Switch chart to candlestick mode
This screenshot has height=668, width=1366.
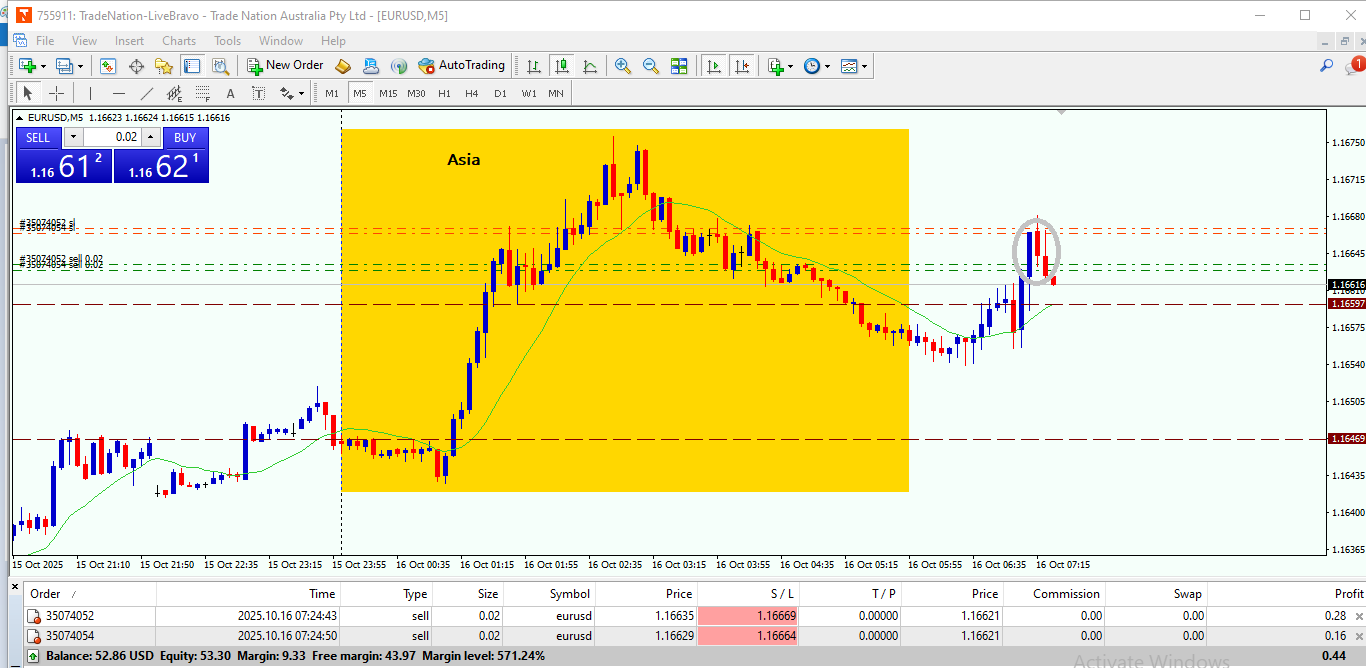562,66
